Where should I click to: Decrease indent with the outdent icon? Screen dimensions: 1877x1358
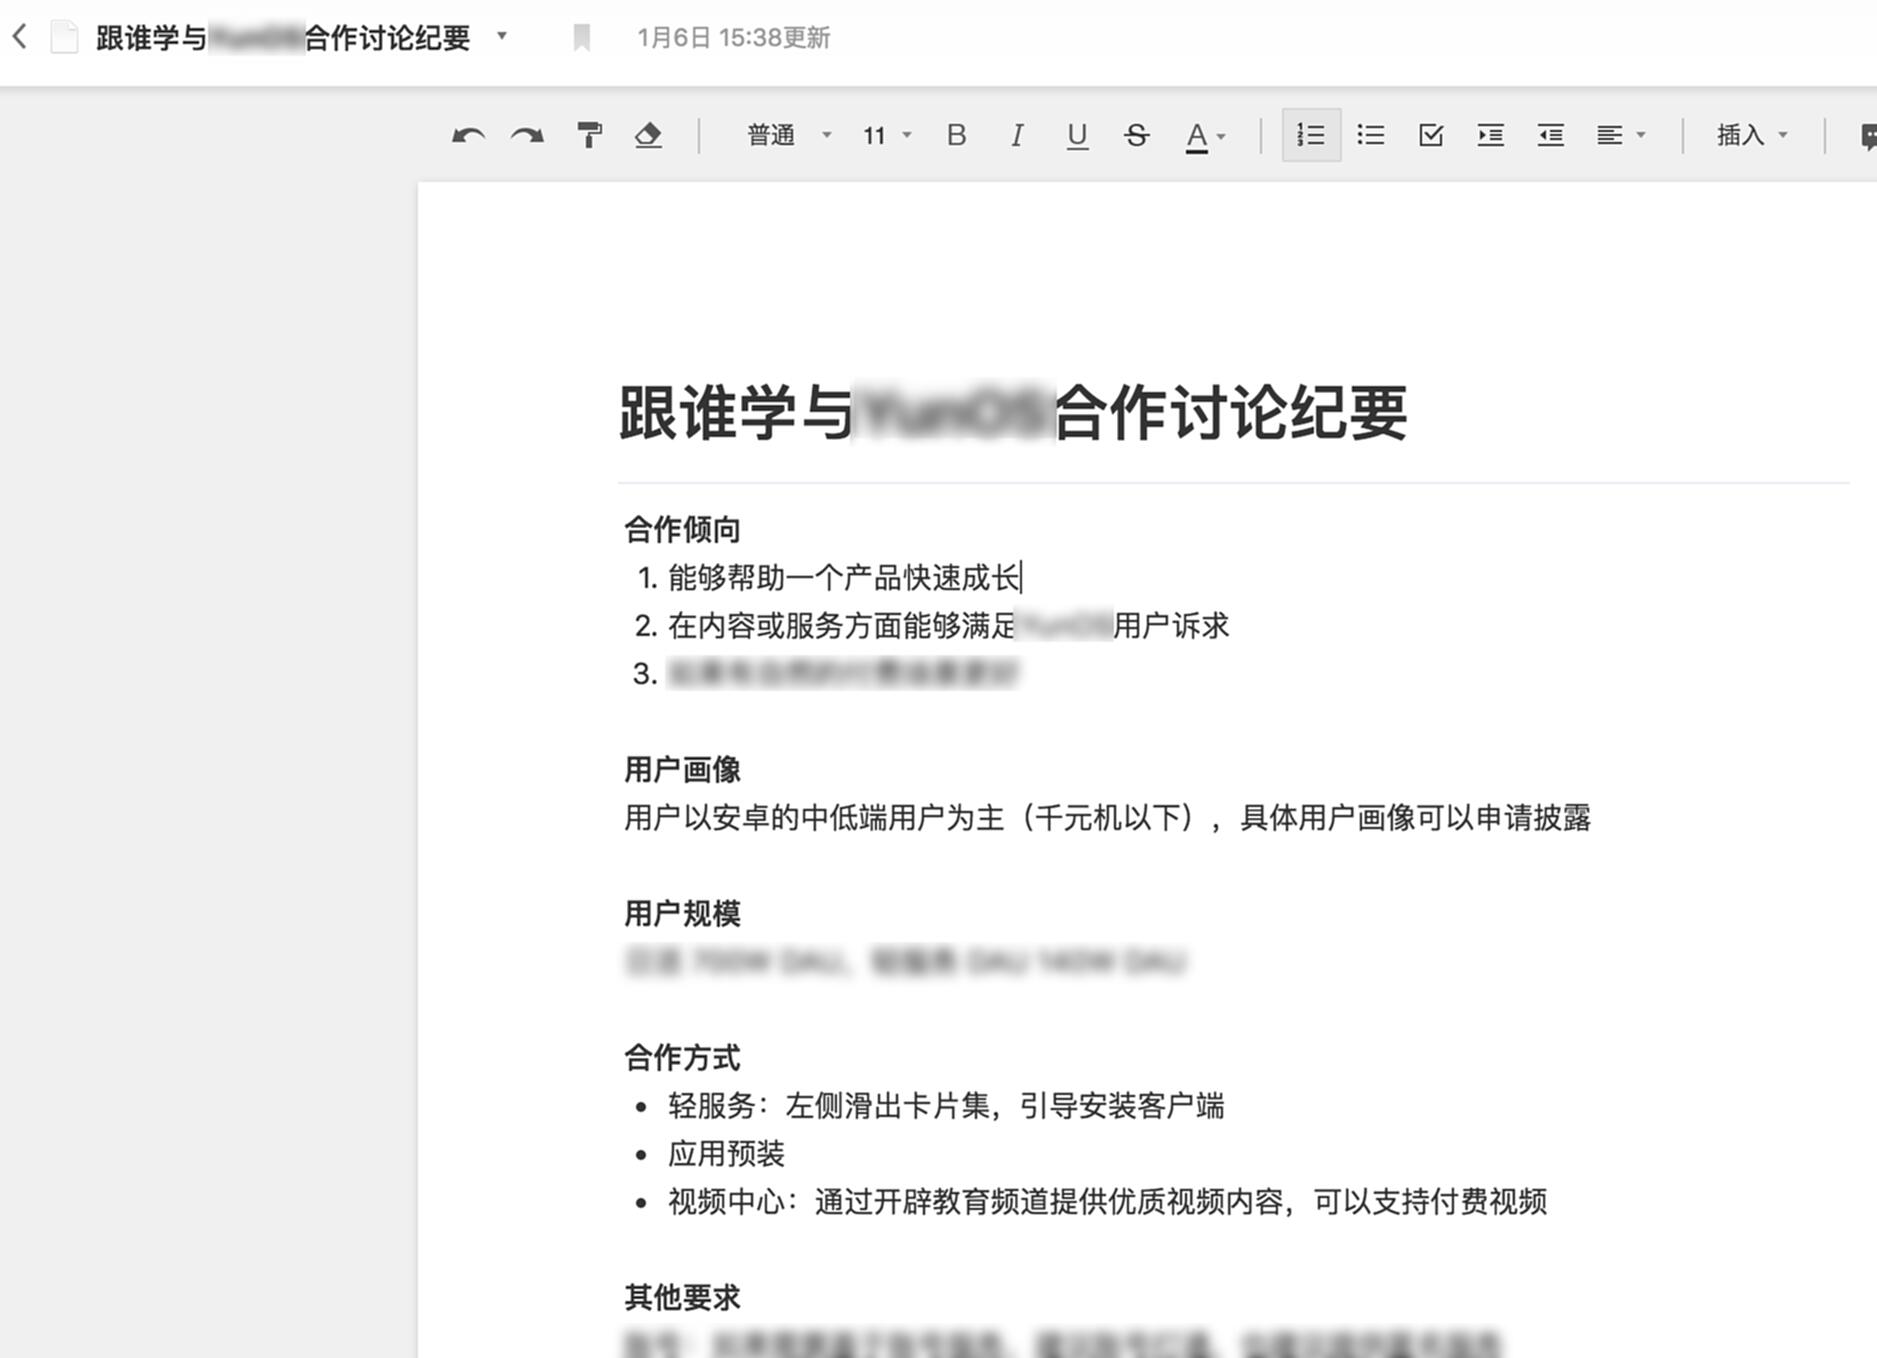[x=1550, y=135]
